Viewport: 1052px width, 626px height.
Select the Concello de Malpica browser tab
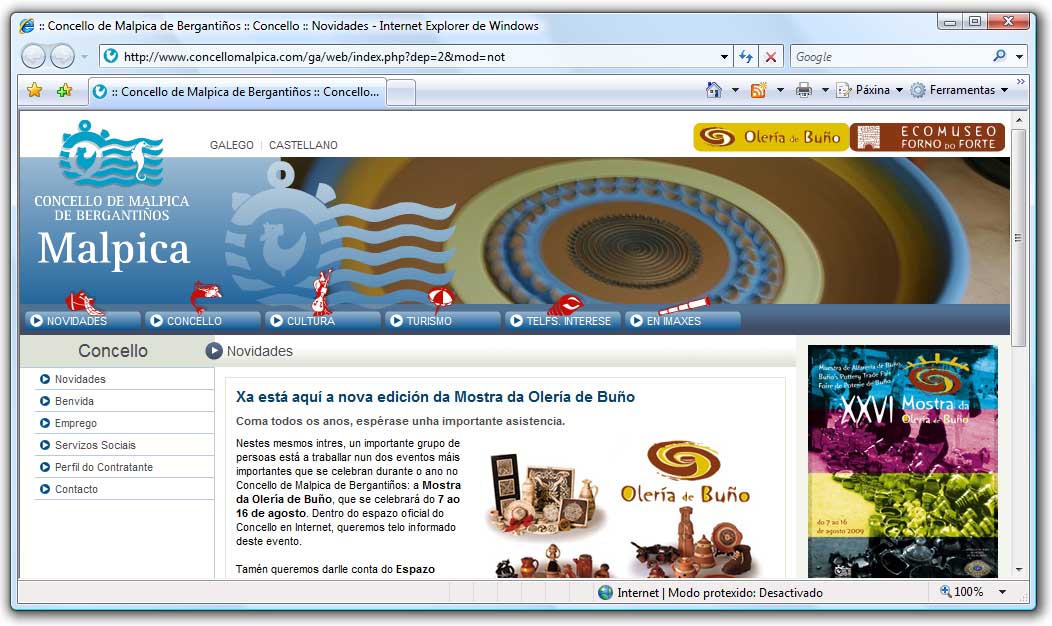238,92
